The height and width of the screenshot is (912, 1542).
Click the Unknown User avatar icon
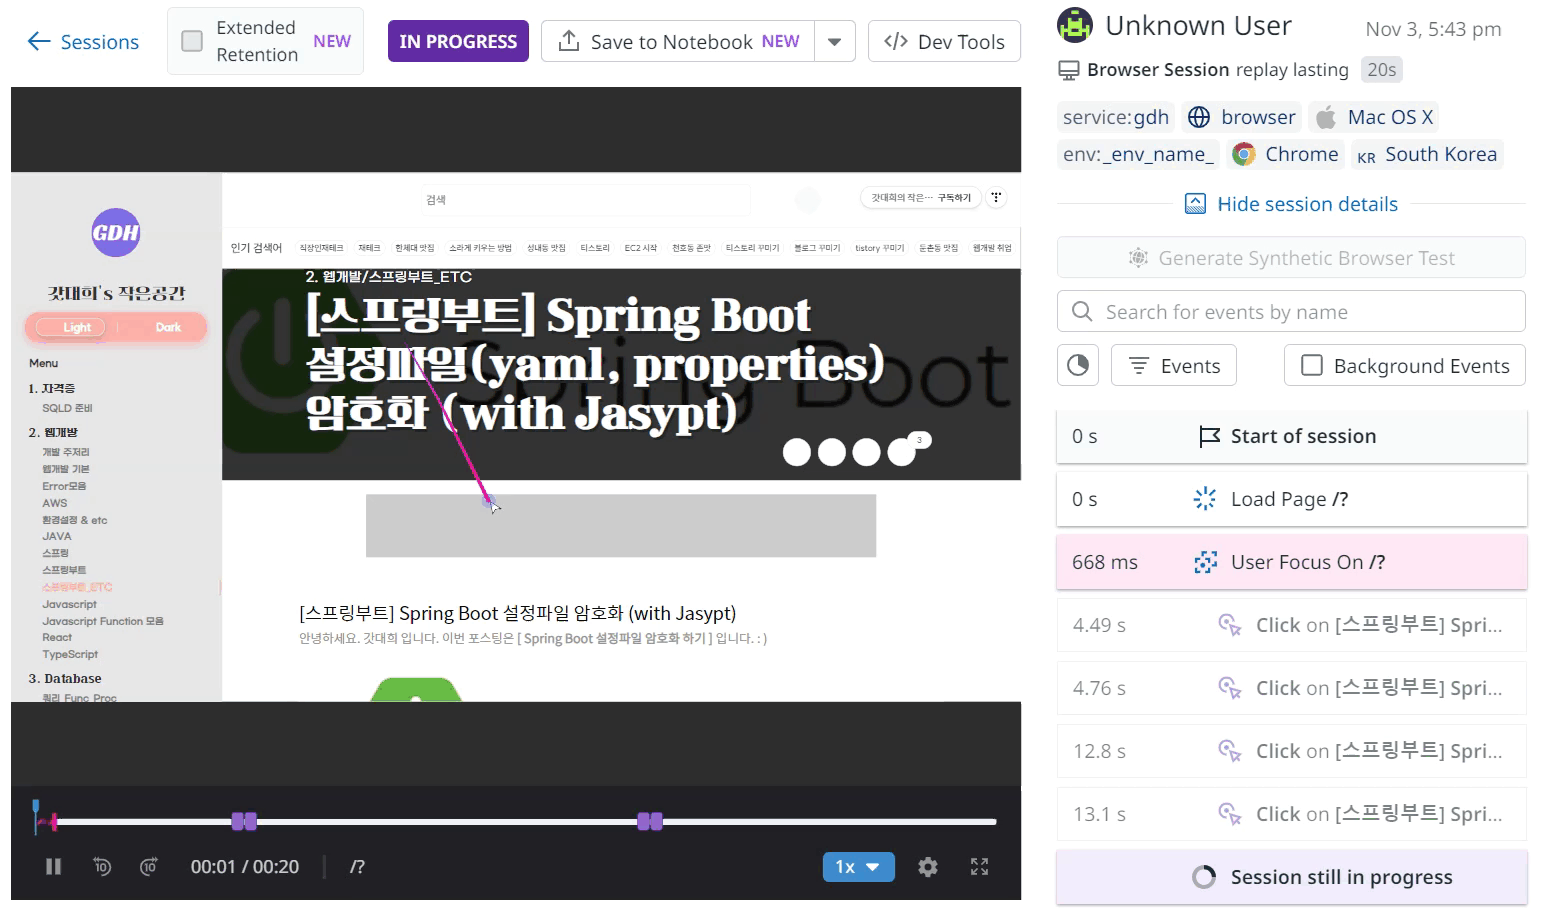point(1075,26)
